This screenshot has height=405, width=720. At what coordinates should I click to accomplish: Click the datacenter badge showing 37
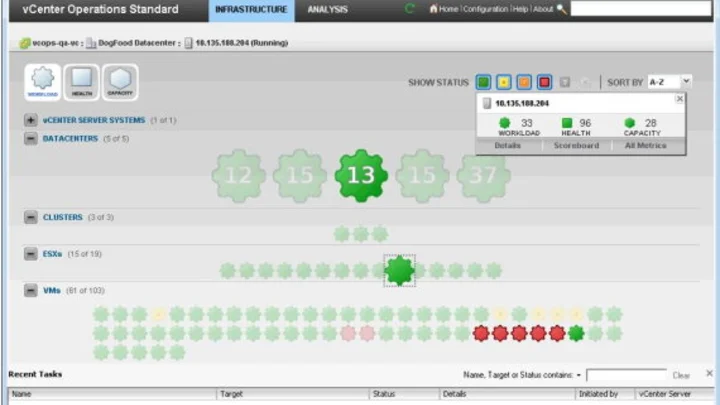(483, 176)
